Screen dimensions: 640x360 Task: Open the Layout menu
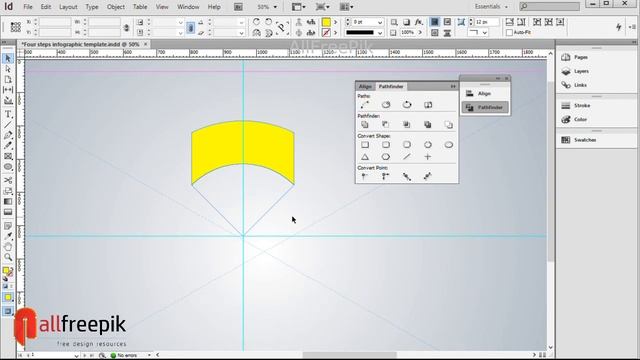68,7
